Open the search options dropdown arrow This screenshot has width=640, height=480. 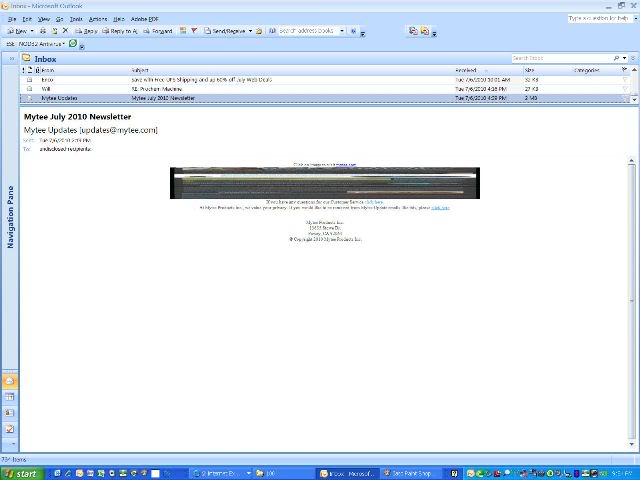624,58
